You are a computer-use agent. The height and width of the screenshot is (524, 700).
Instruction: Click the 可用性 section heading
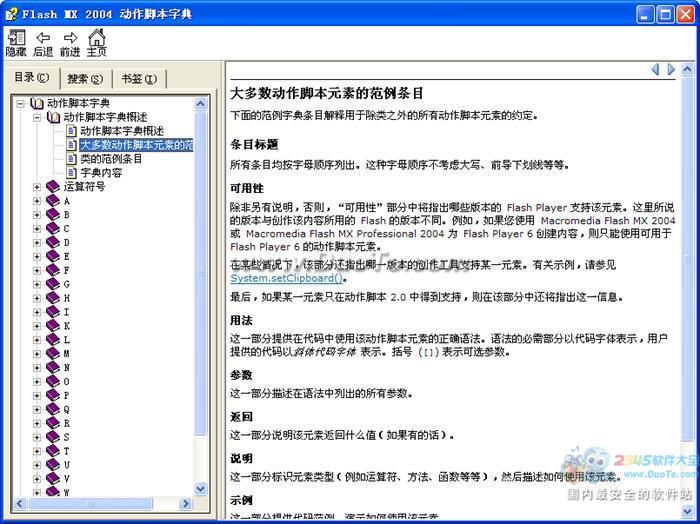click(247, 188)
